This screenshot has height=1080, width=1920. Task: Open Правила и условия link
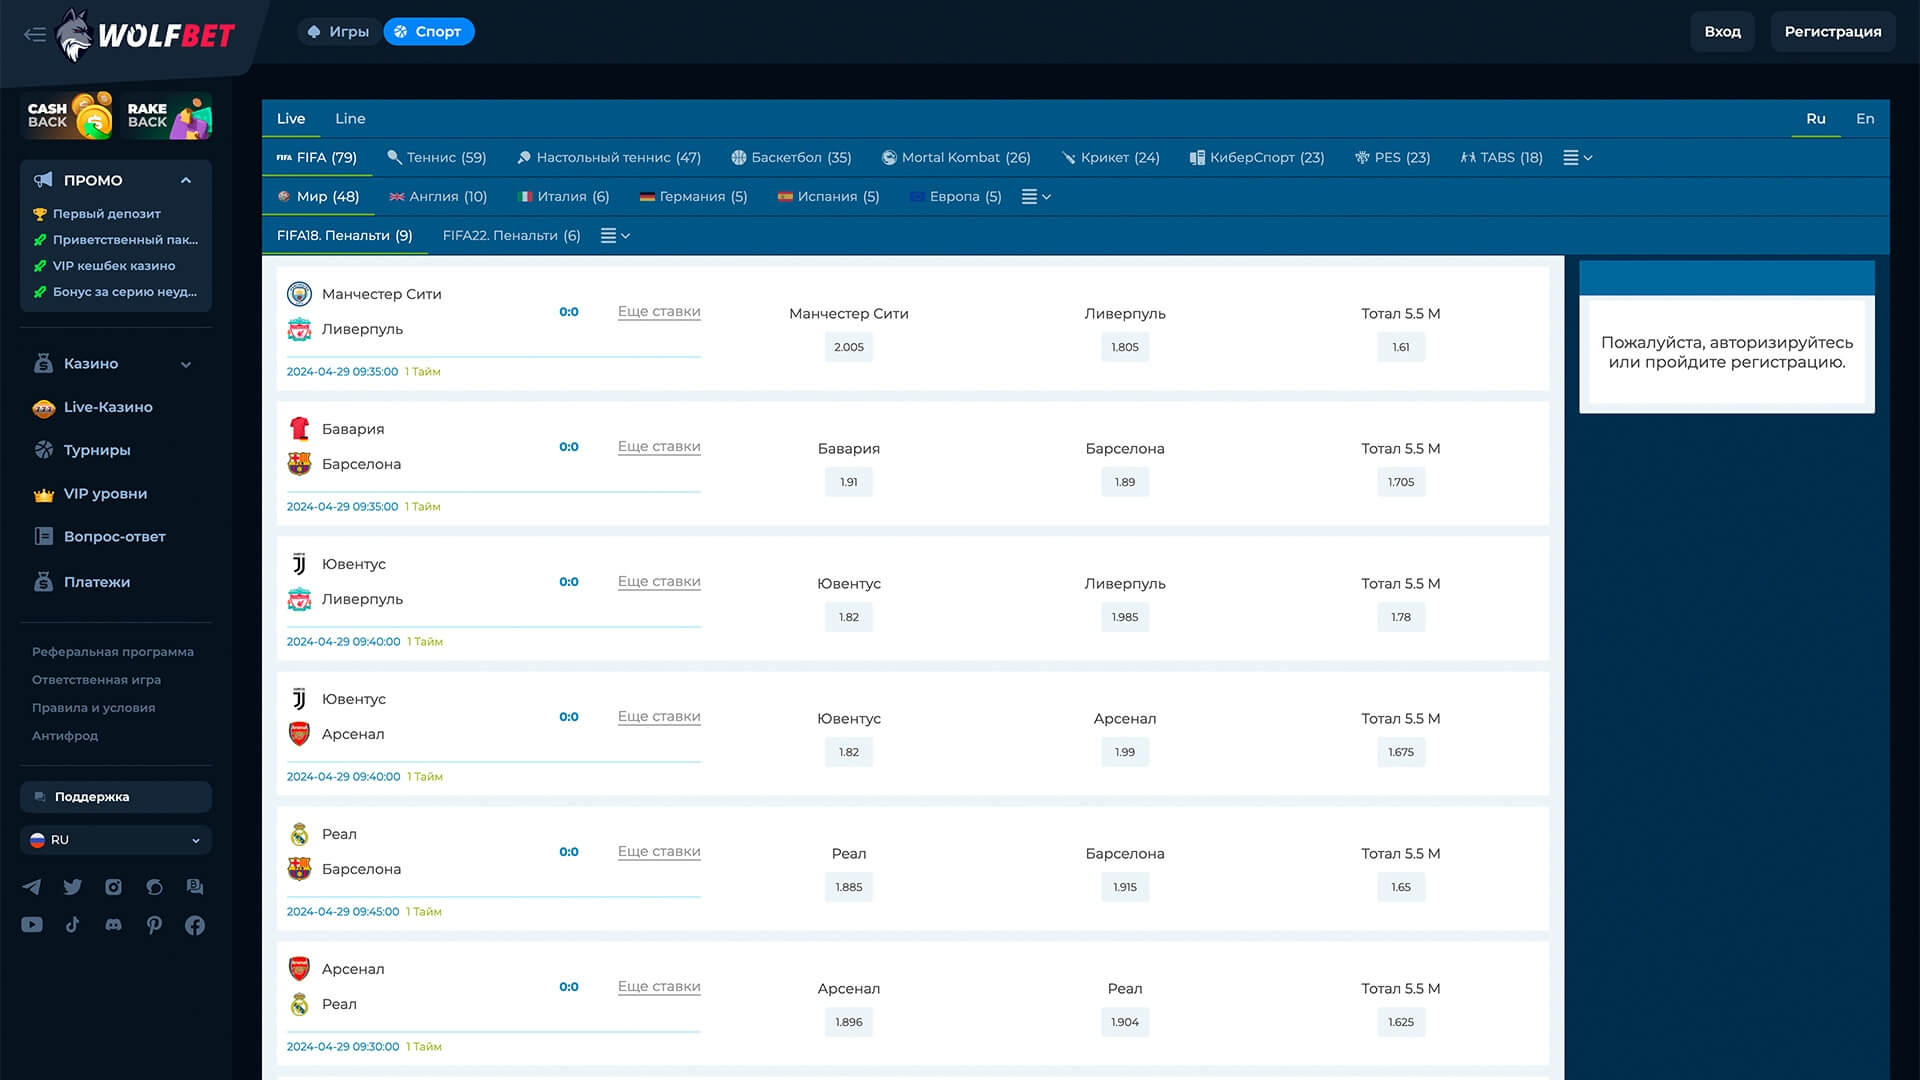(x=93, y=708)
